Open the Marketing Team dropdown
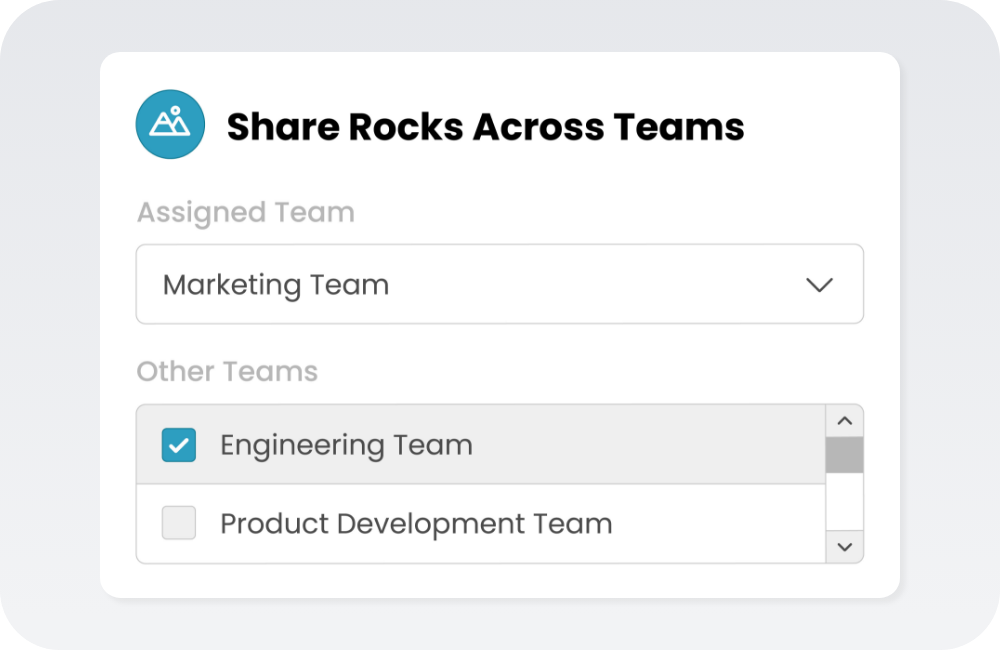Image resolution: width=1000 pixels, height=650 pixels. point(499,285)
